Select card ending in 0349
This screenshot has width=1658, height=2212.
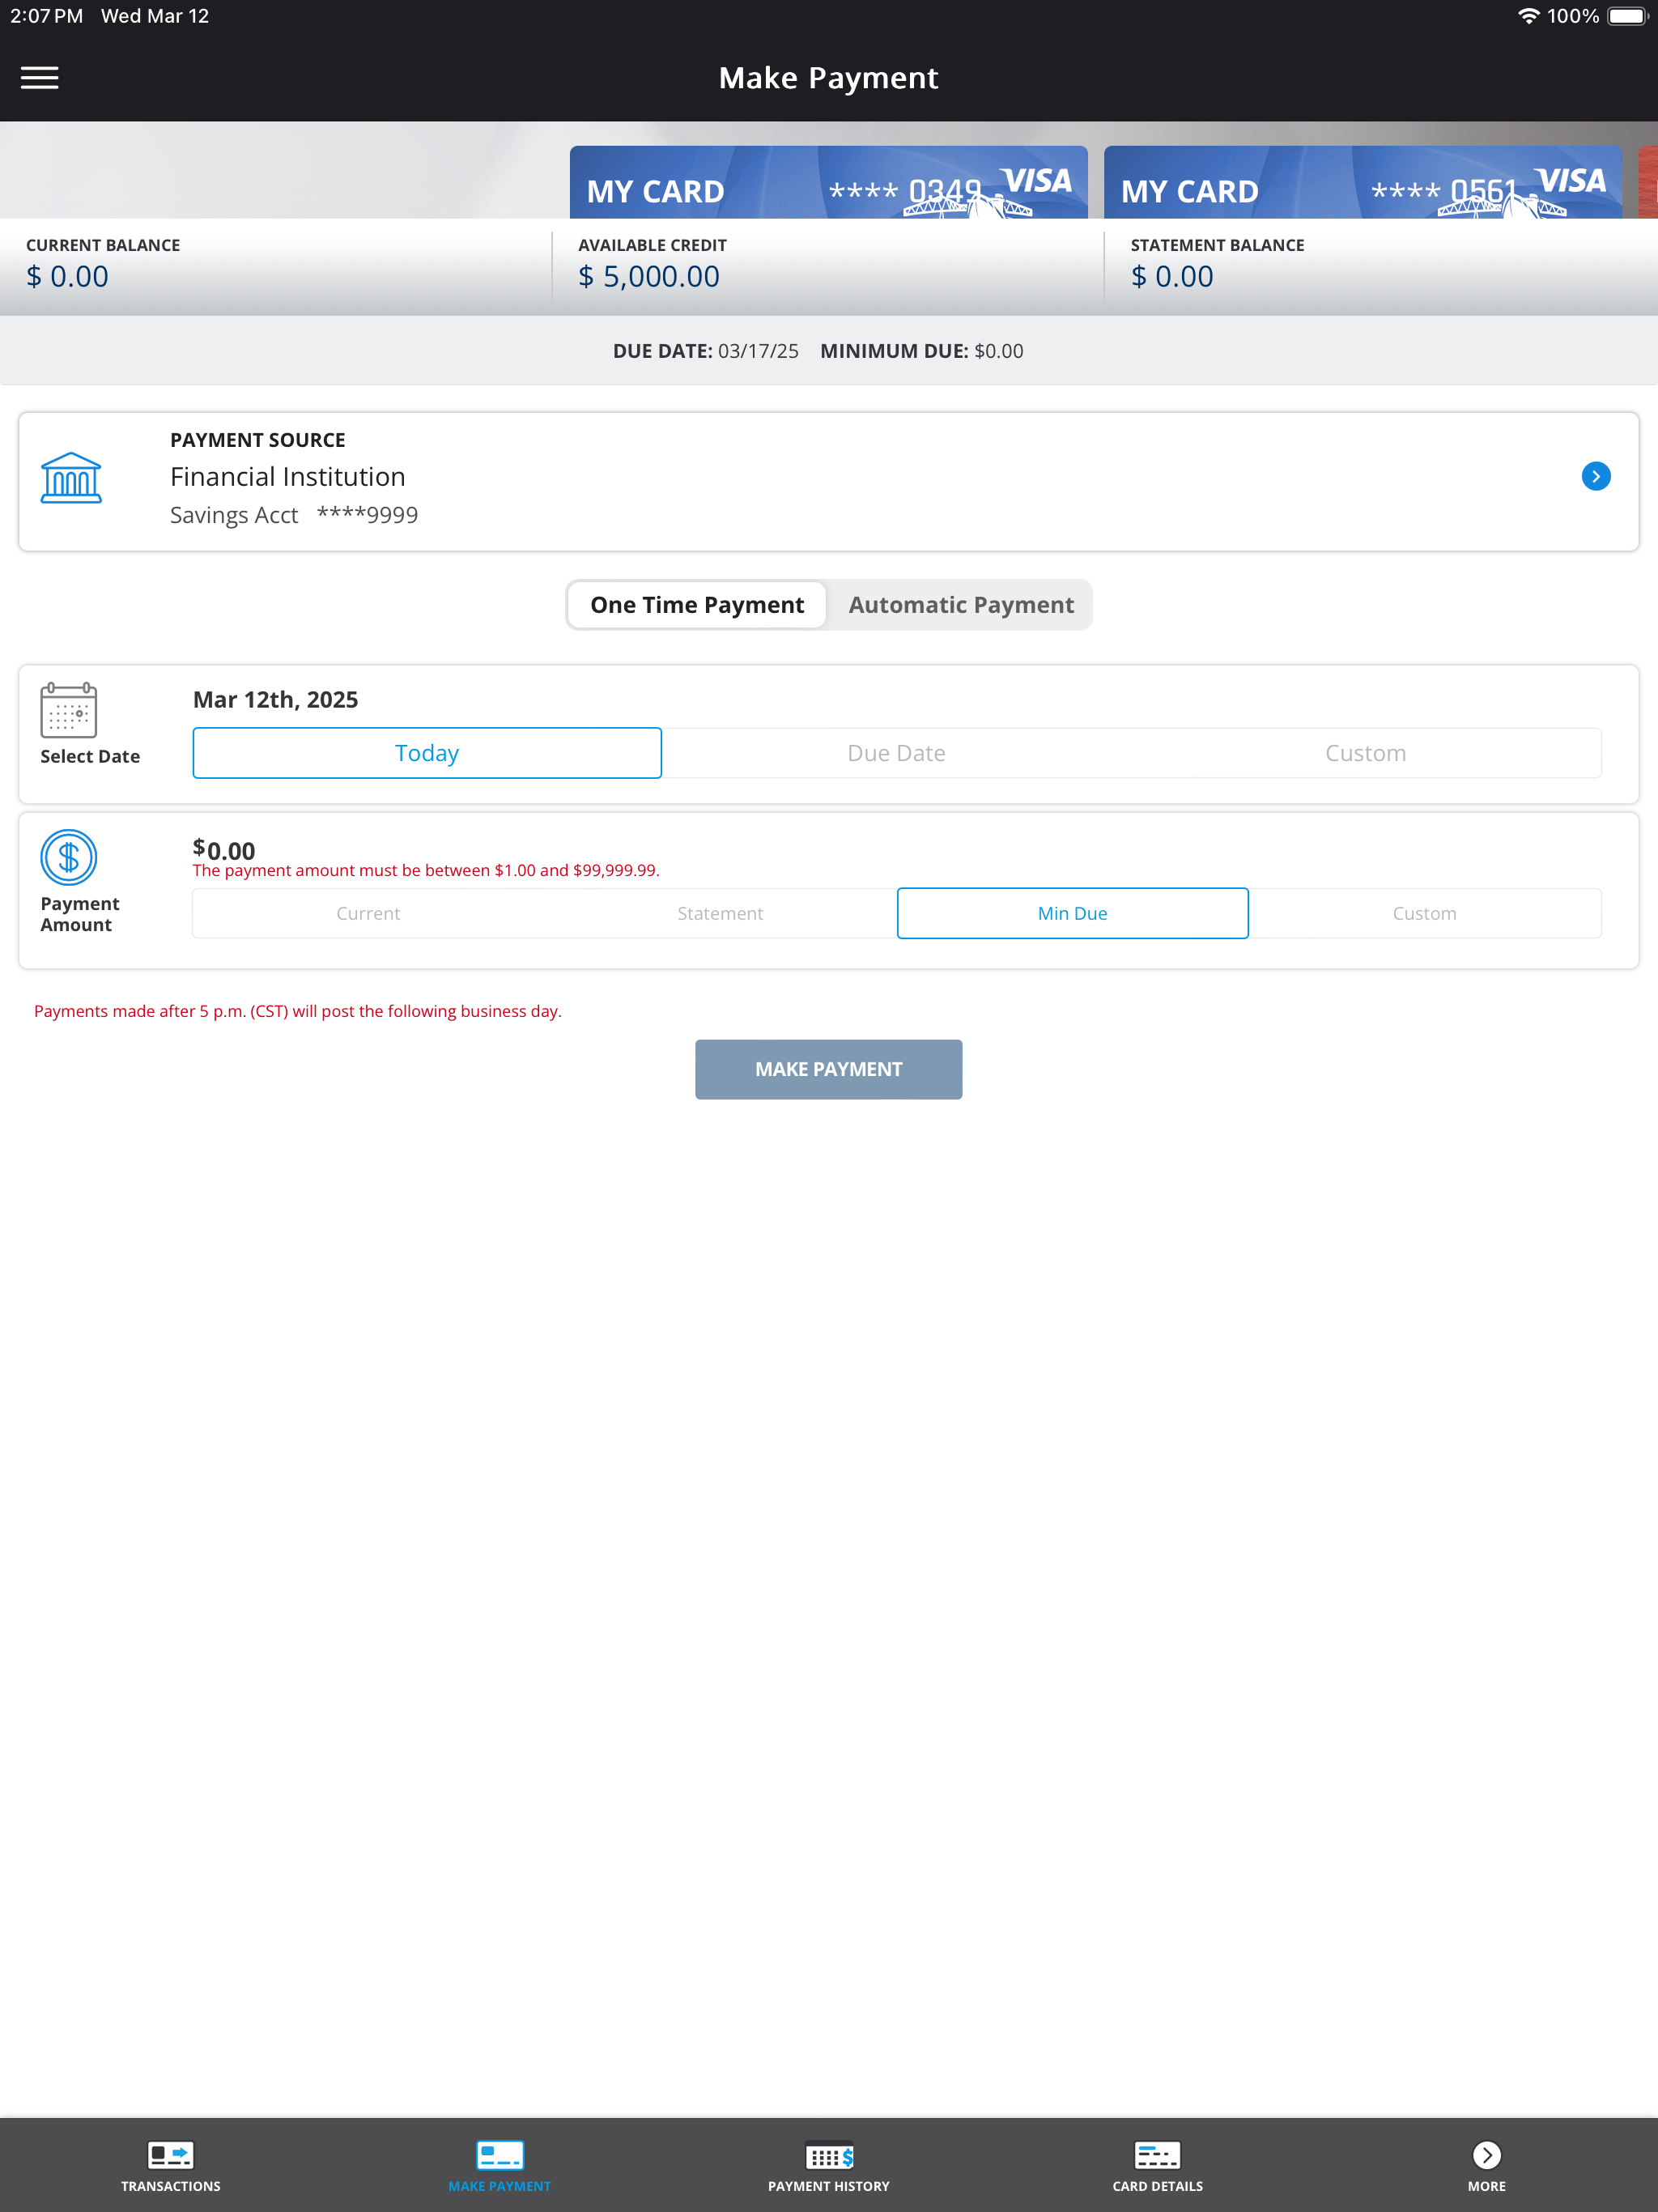tap(828, 183)
